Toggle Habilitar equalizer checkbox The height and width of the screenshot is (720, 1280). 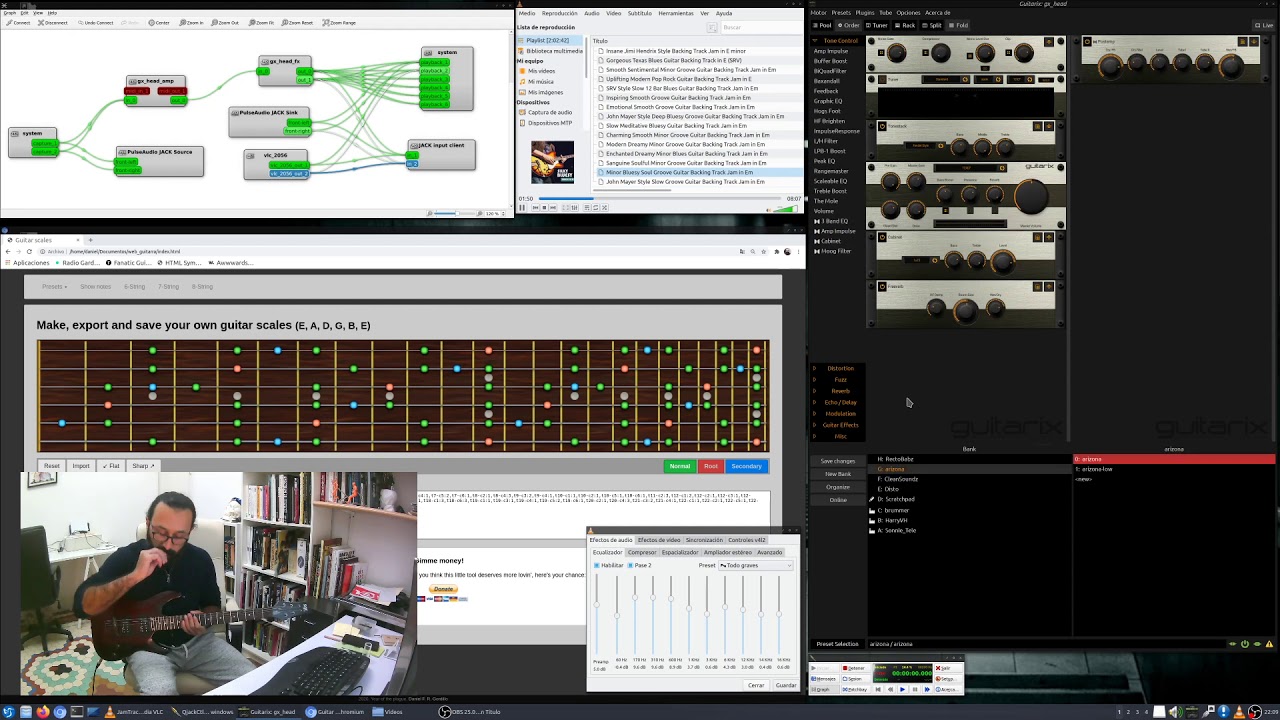point(597,565)
